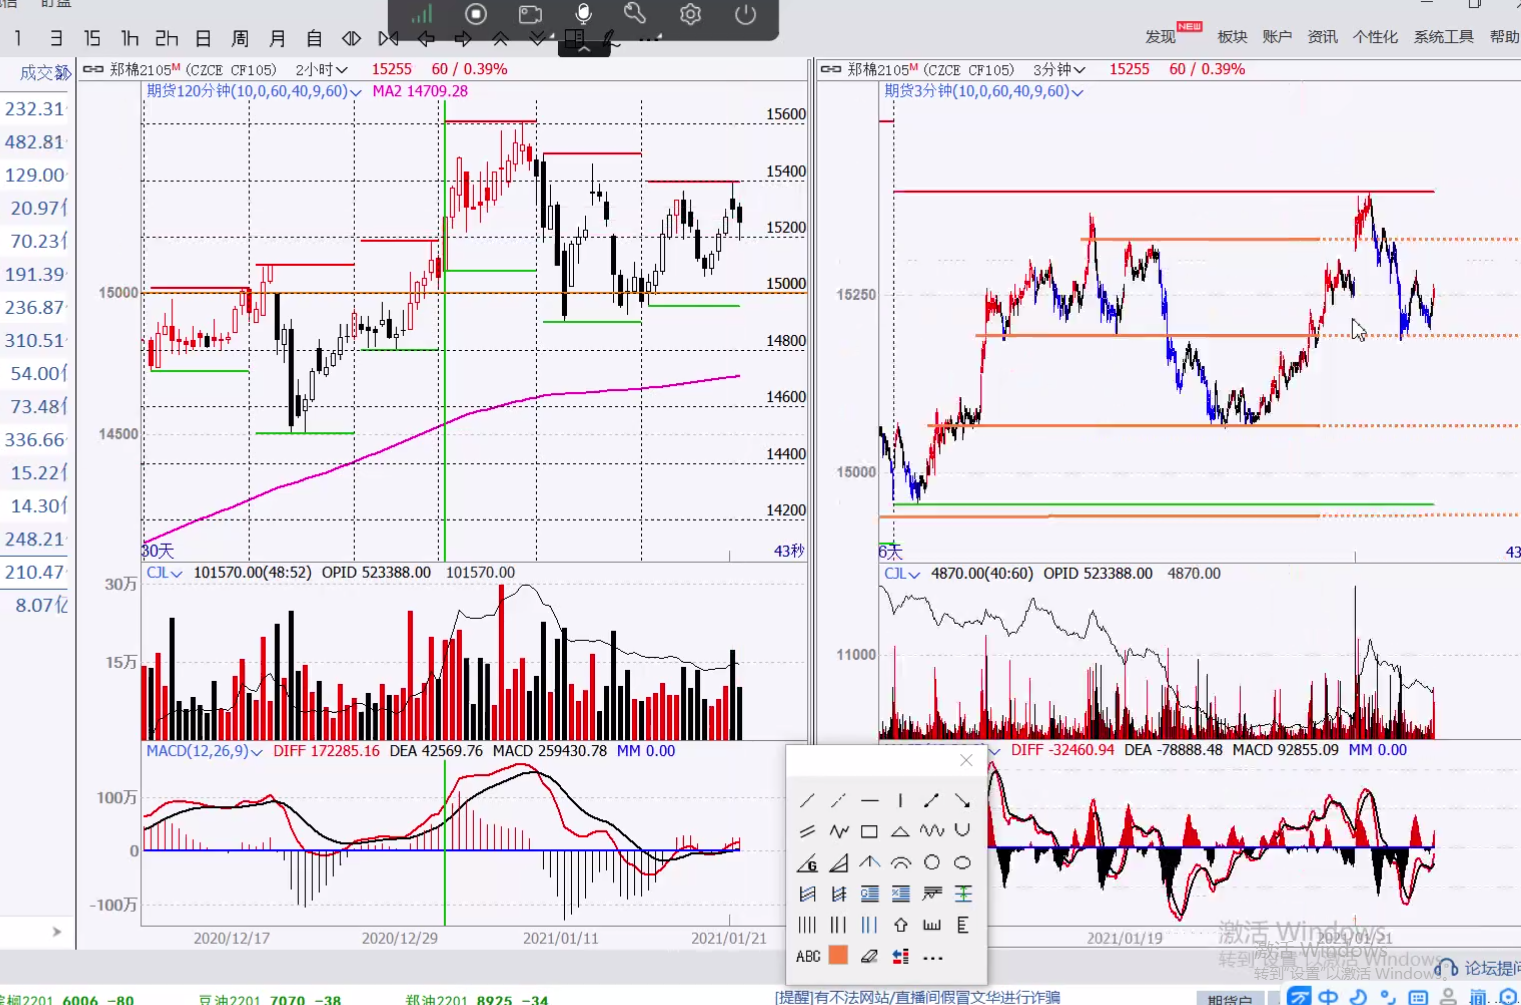Close the drawing tools palette
This screenshot has width=1521, height=1005.
(966, 761)
